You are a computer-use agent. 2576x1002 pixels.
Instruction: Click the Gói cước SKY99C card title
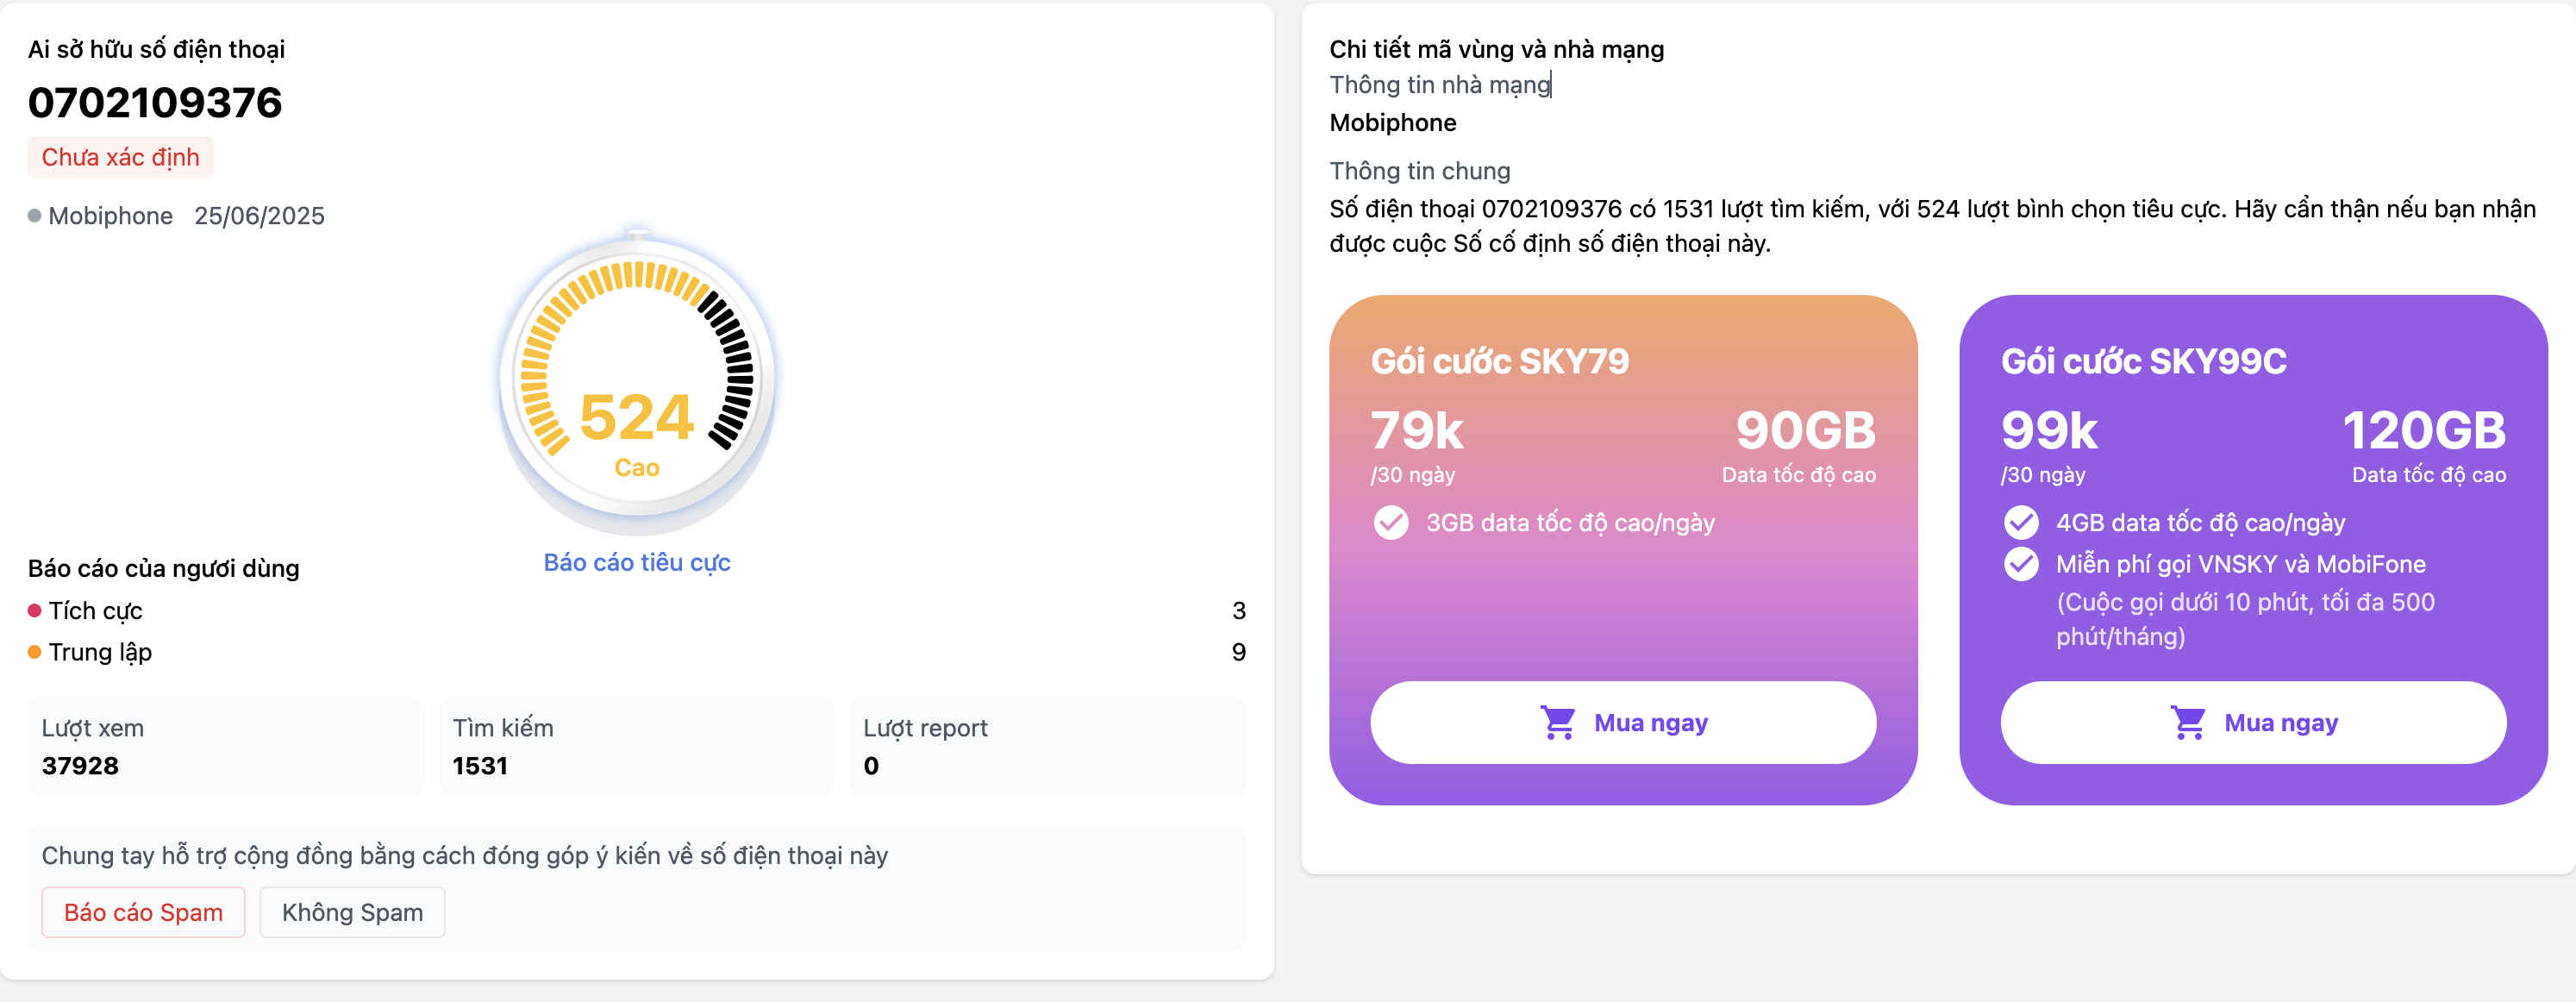(x=2143, y=361)
